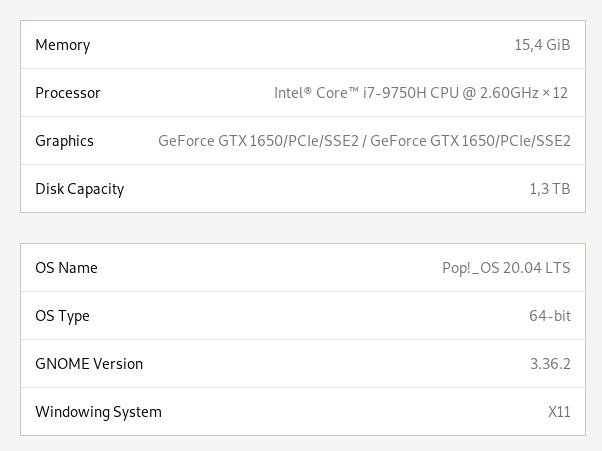Viewport: 602px width, 451px height.
Task: Click the GNOME Version label
Action: coord(89,363)
